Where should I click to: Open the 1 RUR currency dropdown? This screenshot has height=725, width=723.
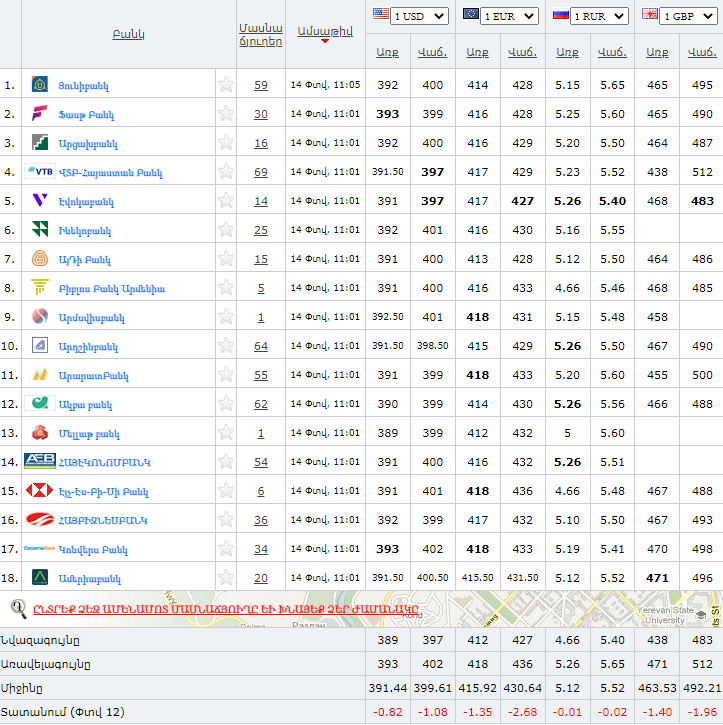[599, 16]
